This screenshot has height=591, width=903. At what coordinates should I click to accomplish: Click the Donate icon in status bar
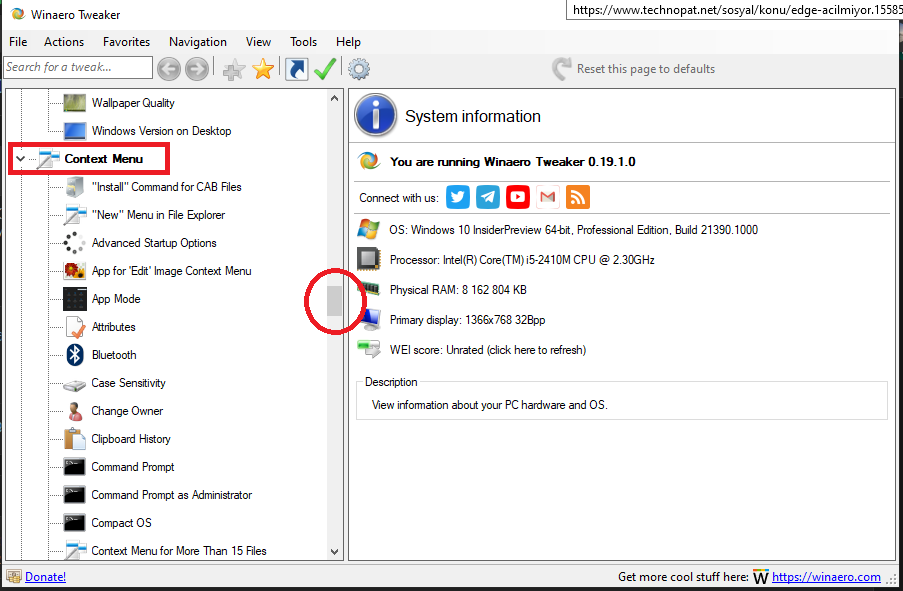(14, 577)
